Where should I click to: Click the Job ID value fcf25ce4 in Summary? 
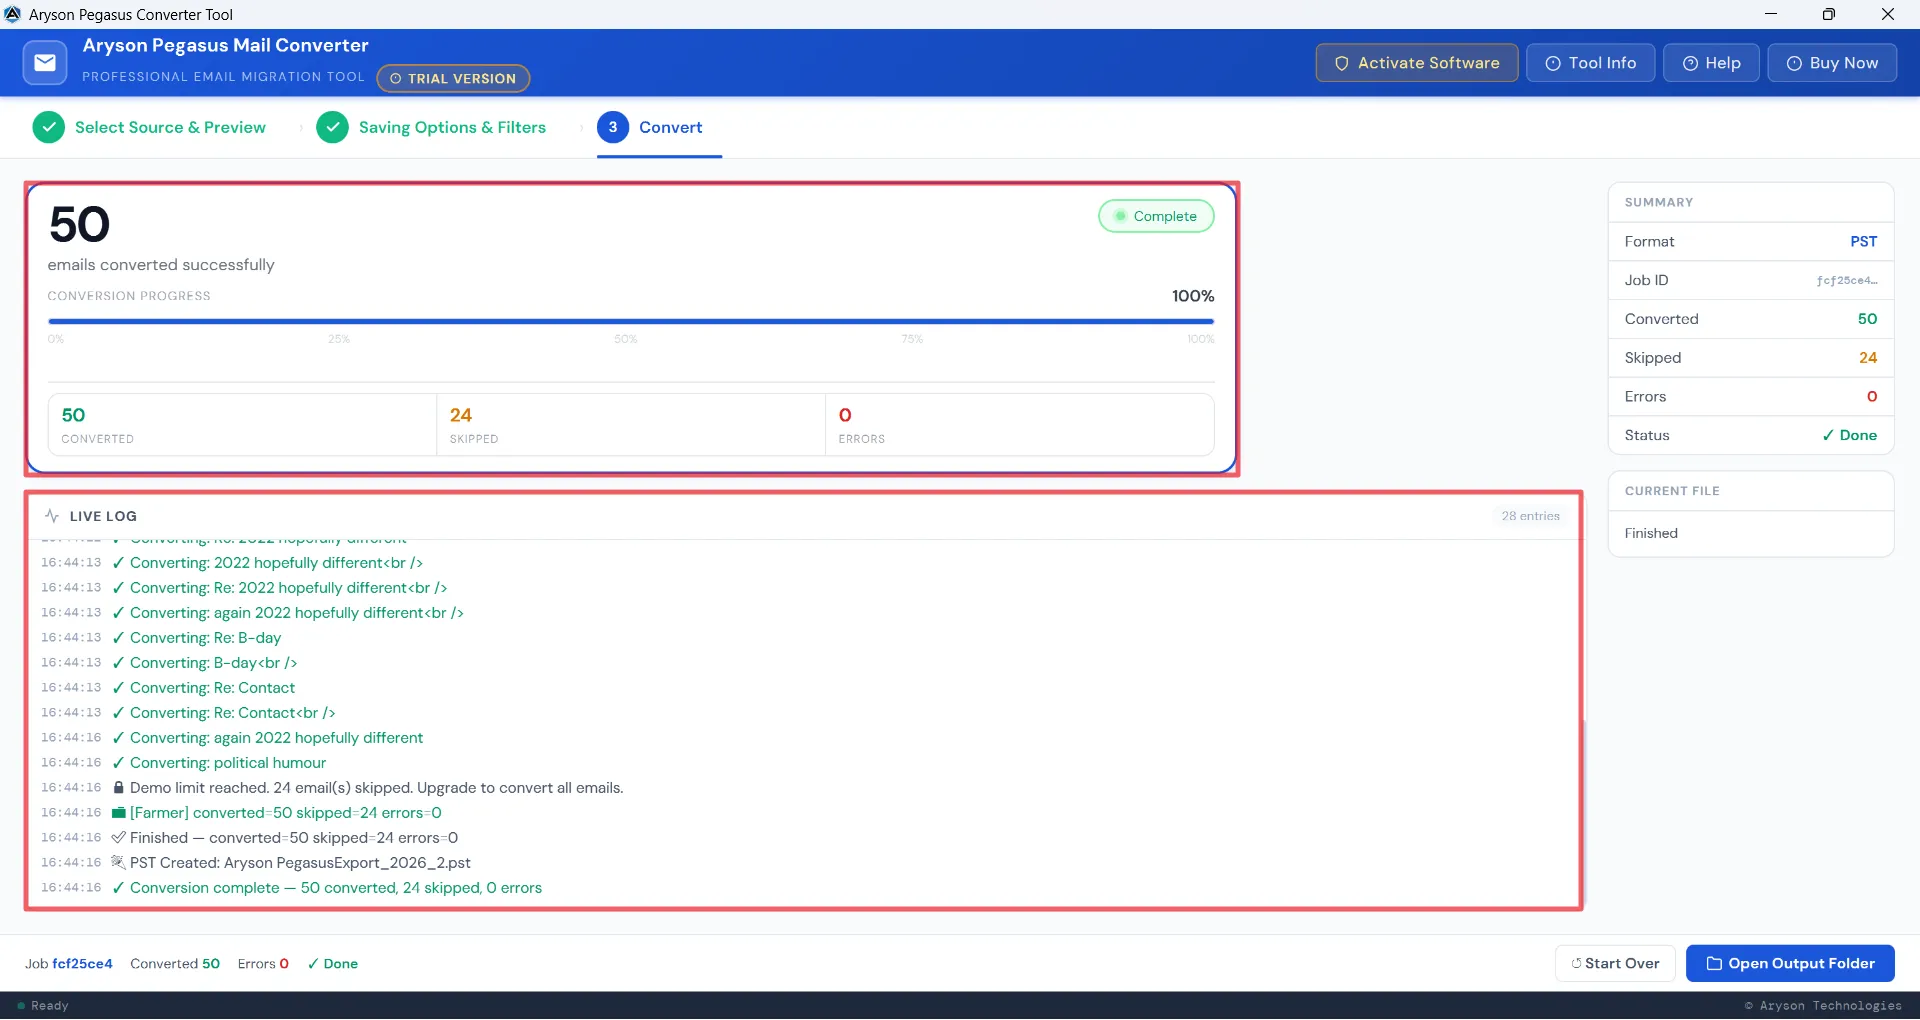[x=1847, y=281]
